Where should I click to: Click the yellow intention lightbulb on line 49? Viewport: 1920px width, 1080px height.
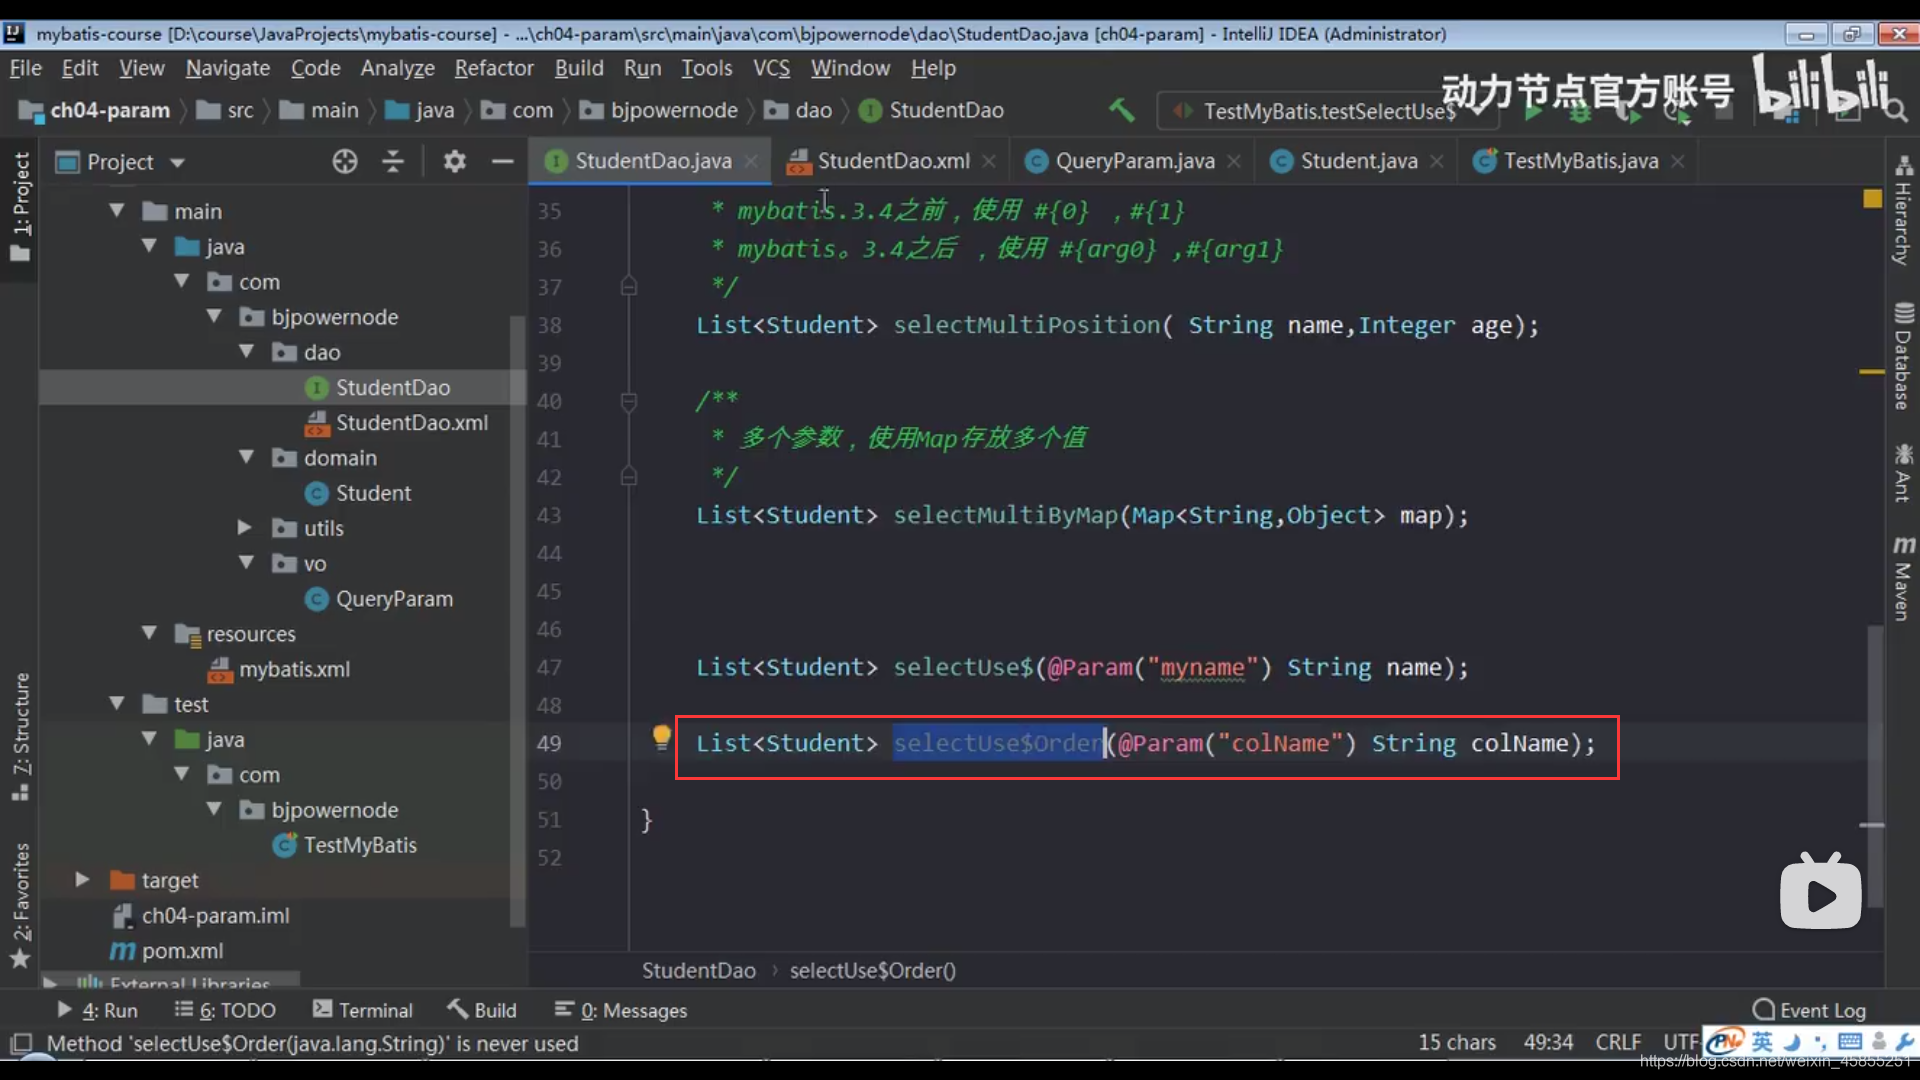point(661,737)
